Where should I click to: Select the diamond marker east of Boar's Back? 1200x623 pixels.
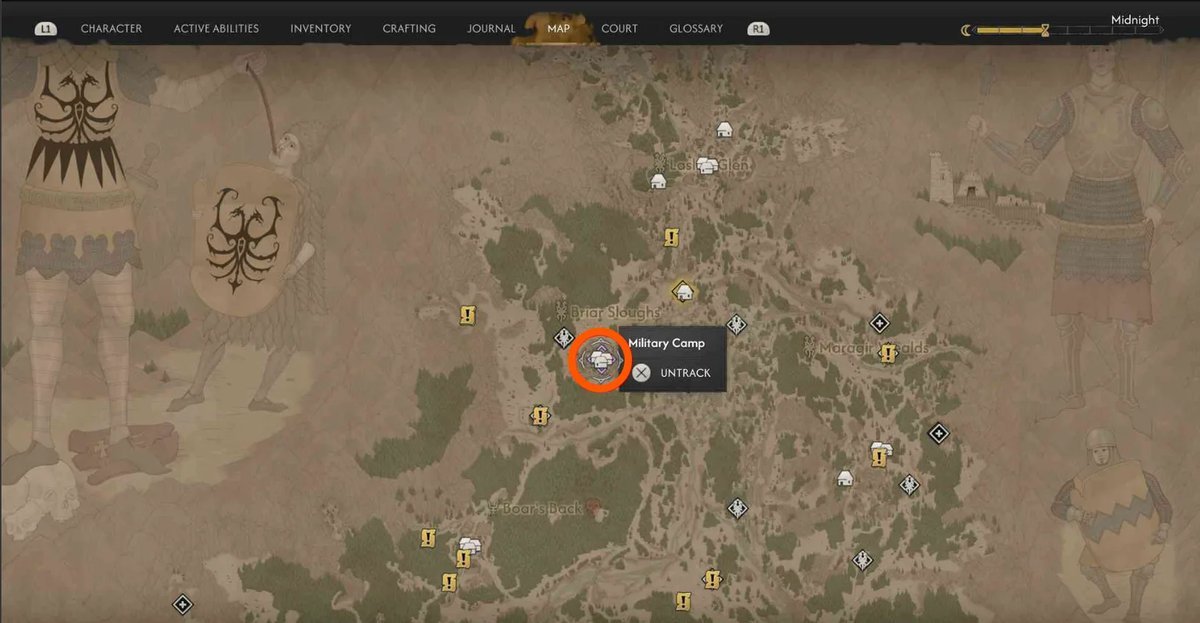pyautogui.click(x=738, y=509)
